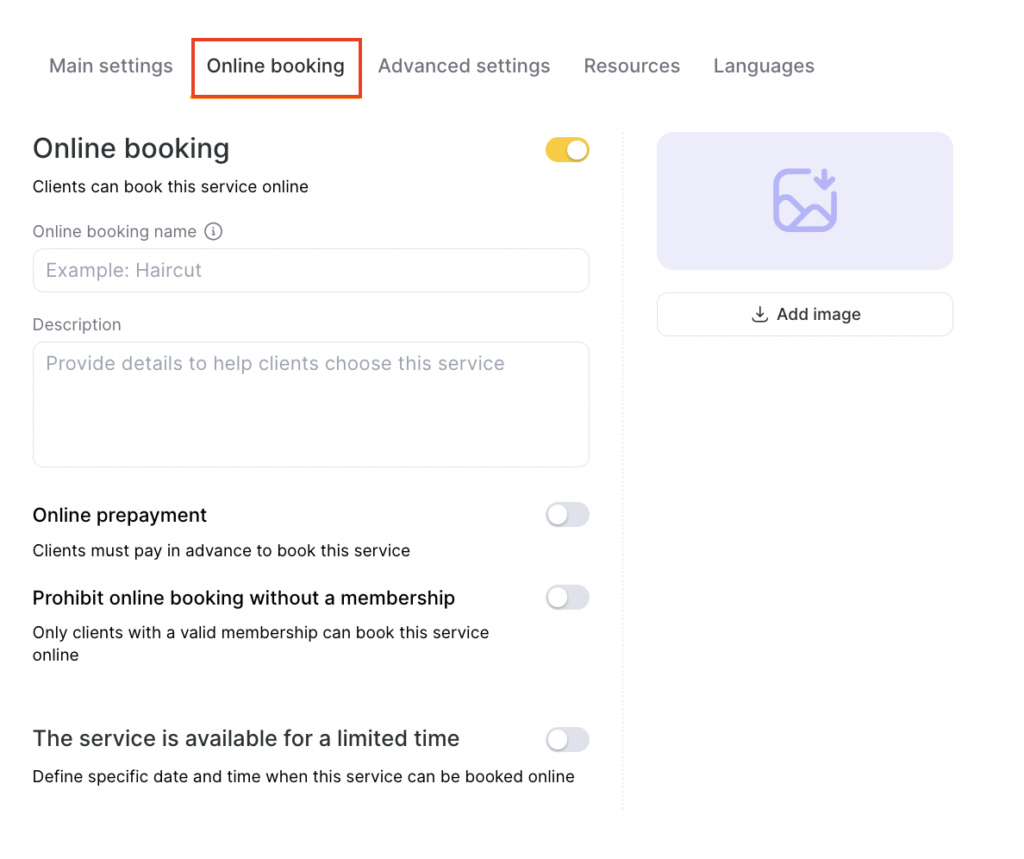Switch to the Main settings tab
This screenshot has width=1024, height=859.
point(111,66)
